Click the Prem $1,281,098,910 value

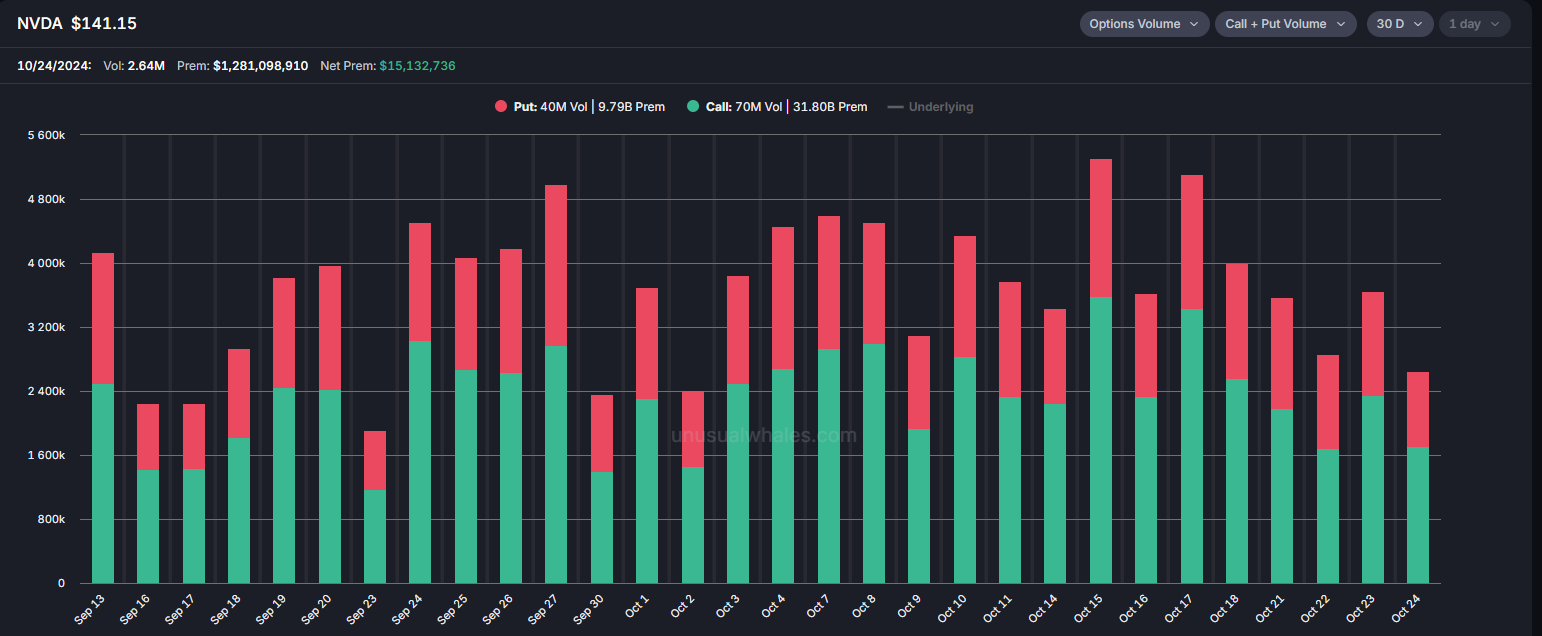260,65
